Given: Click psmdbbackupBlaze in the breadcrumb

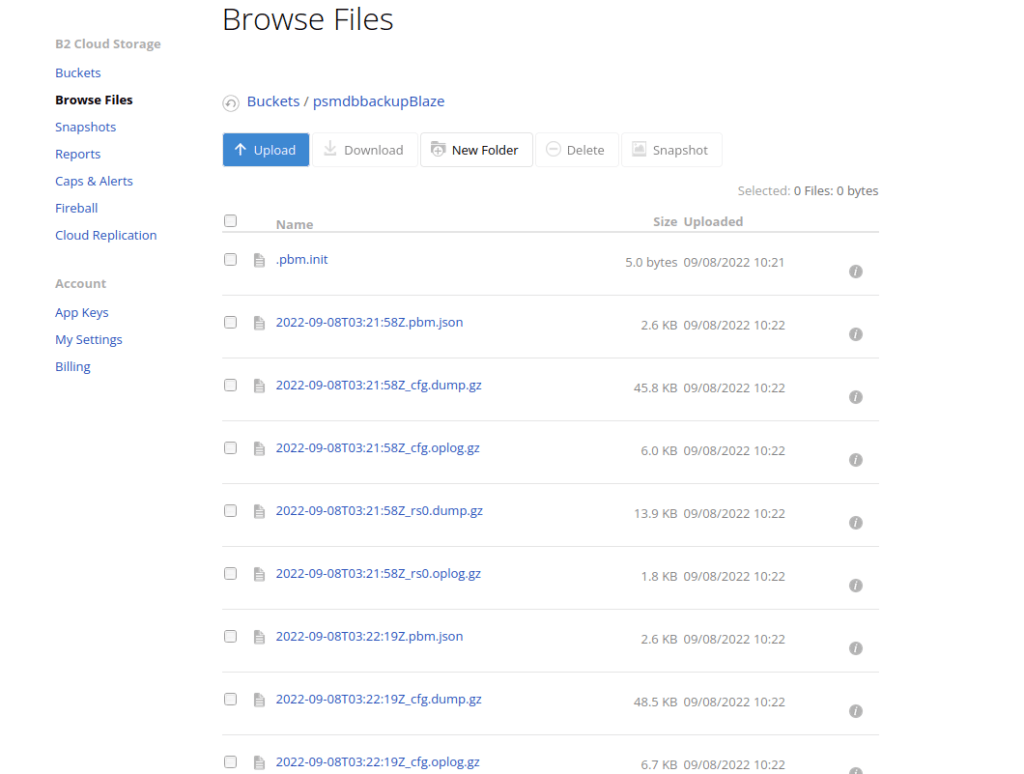Looking at the screenshot, I should coord(379,101).
